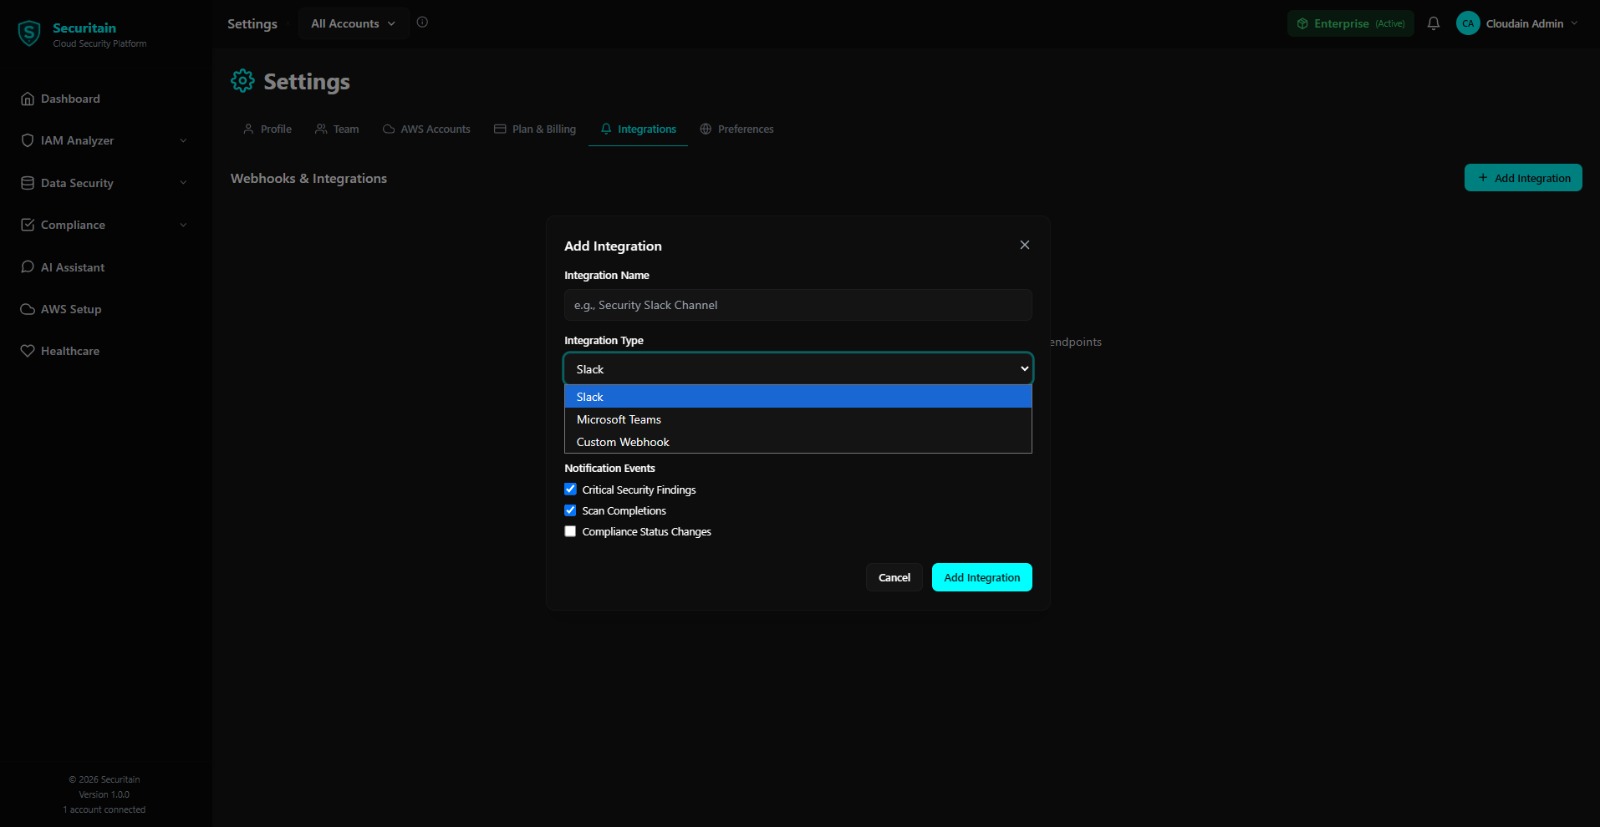Select Custom Webhook integration type

(798, 442)
